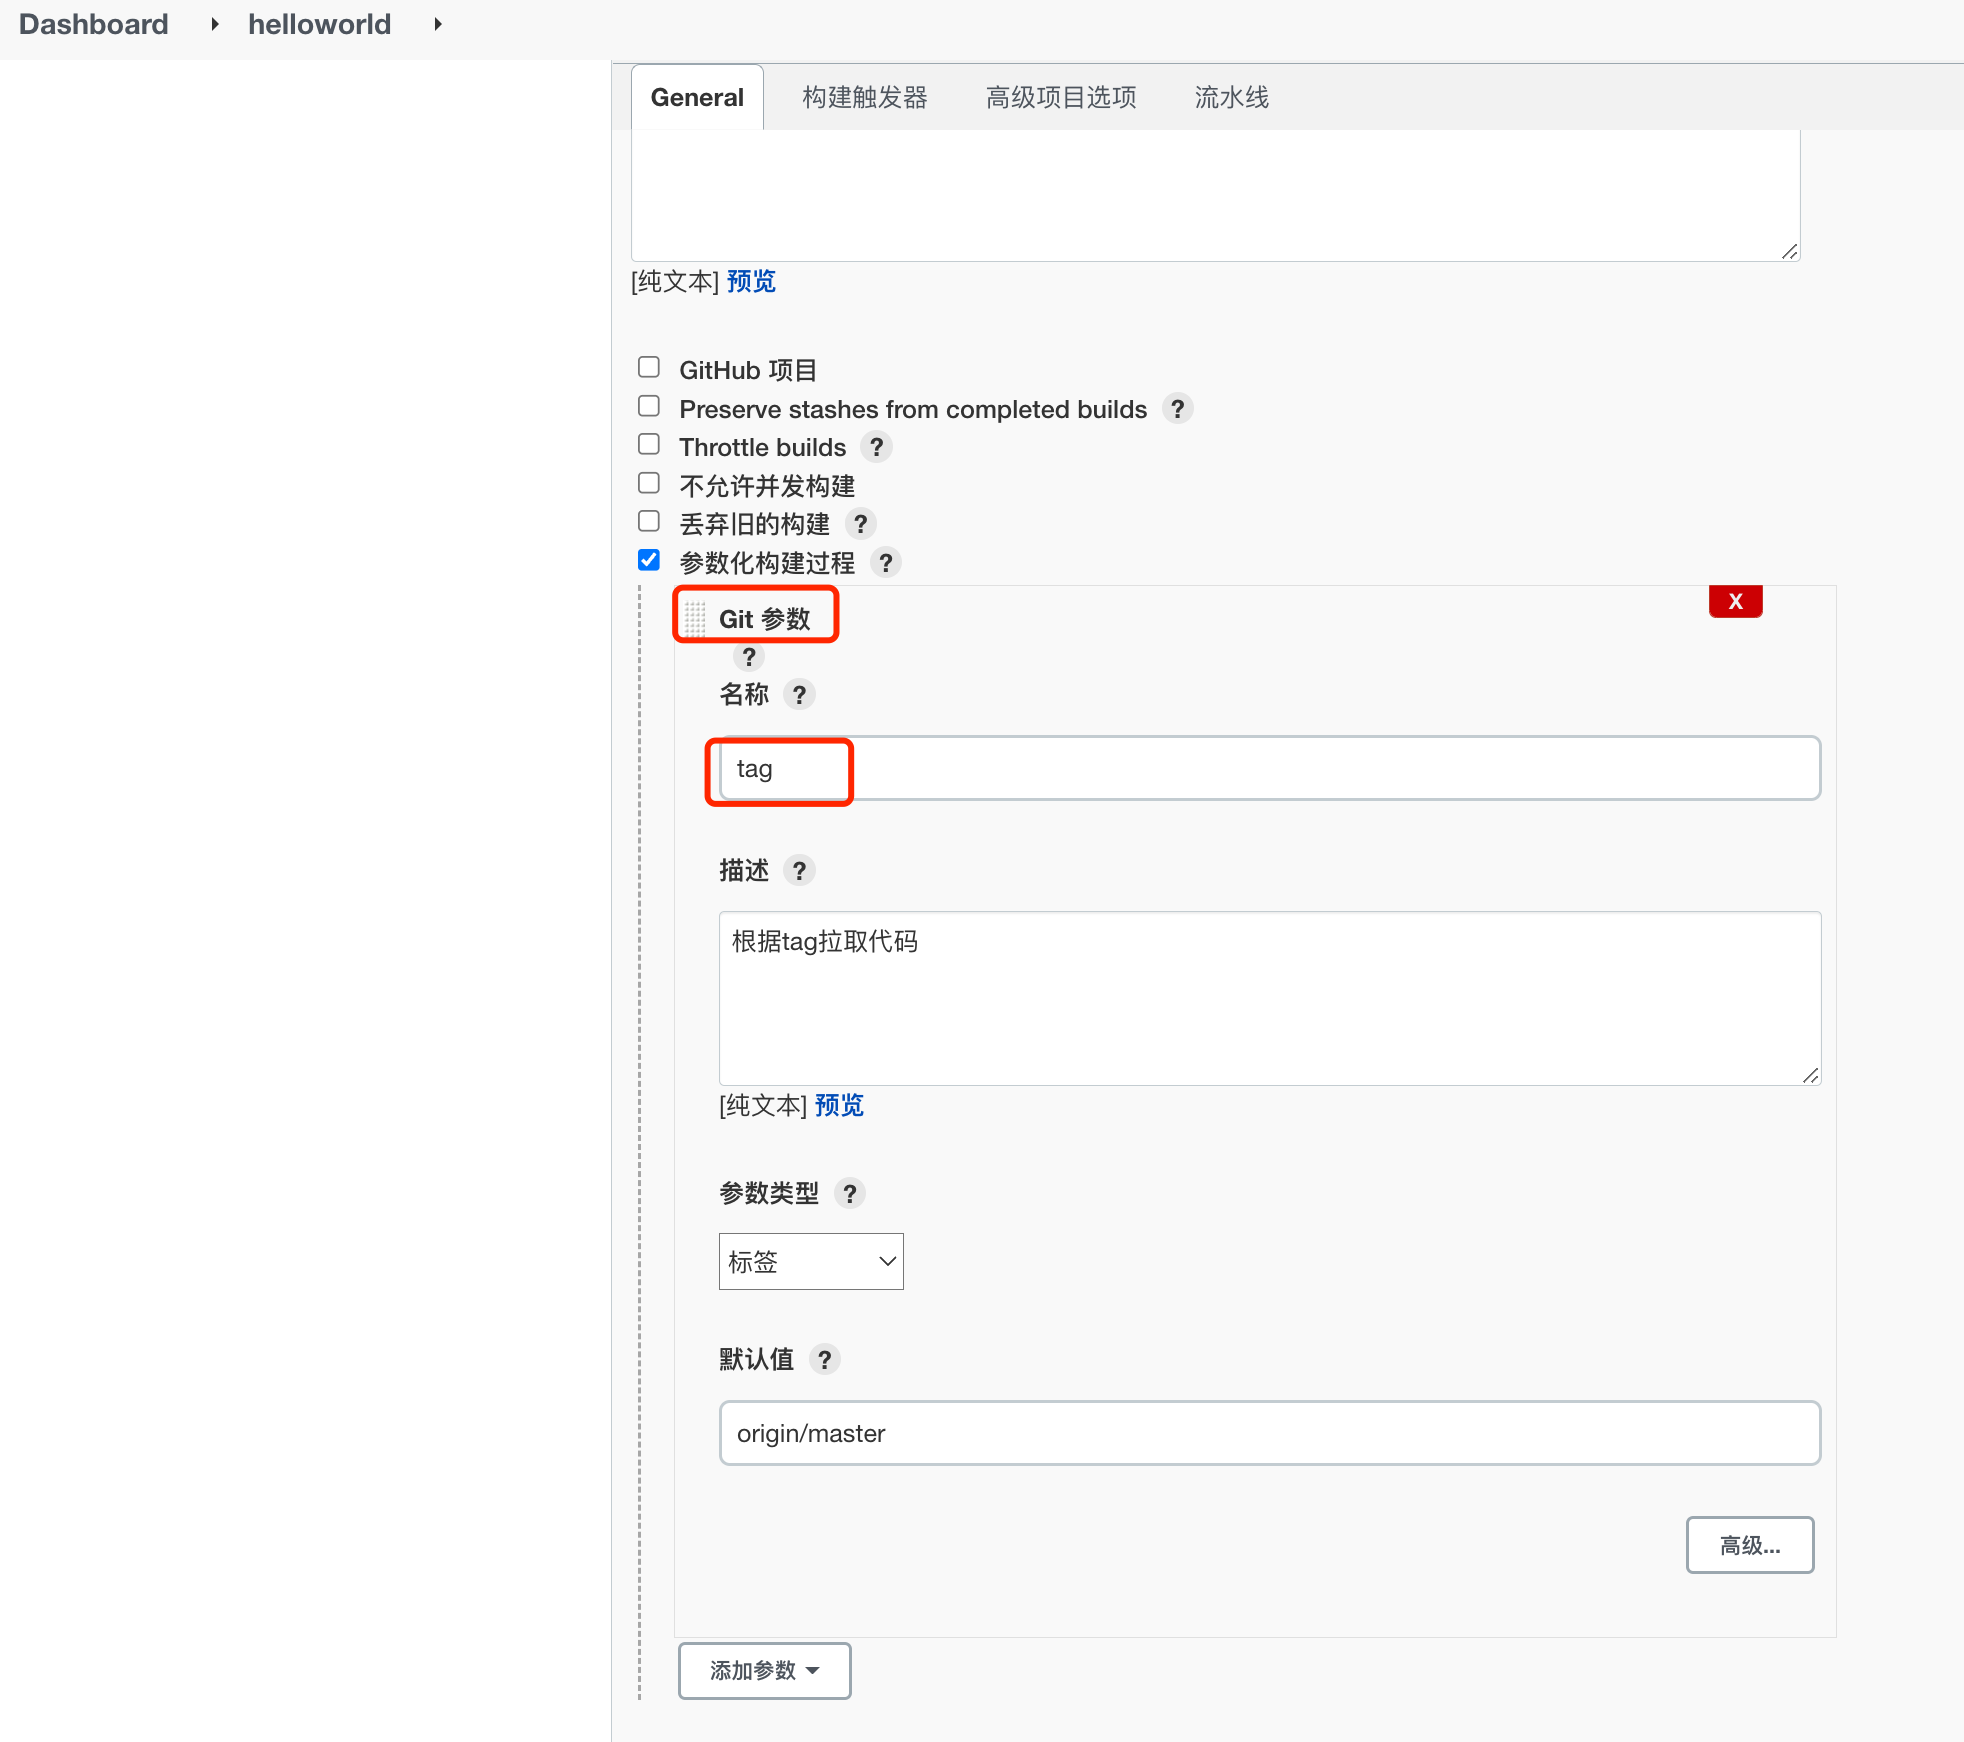Image resolution: width=1964 pixels, height=1742 pixels.
Task: Show help for 参数化构建过程 option
Action: 885,563
